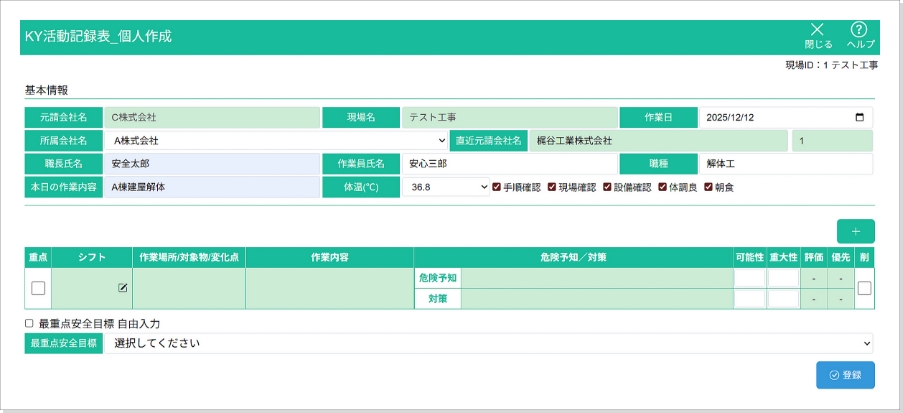Open the help (ヘルプ) question mark icon
The image size is (903, 413).
(x=859, y=30)
